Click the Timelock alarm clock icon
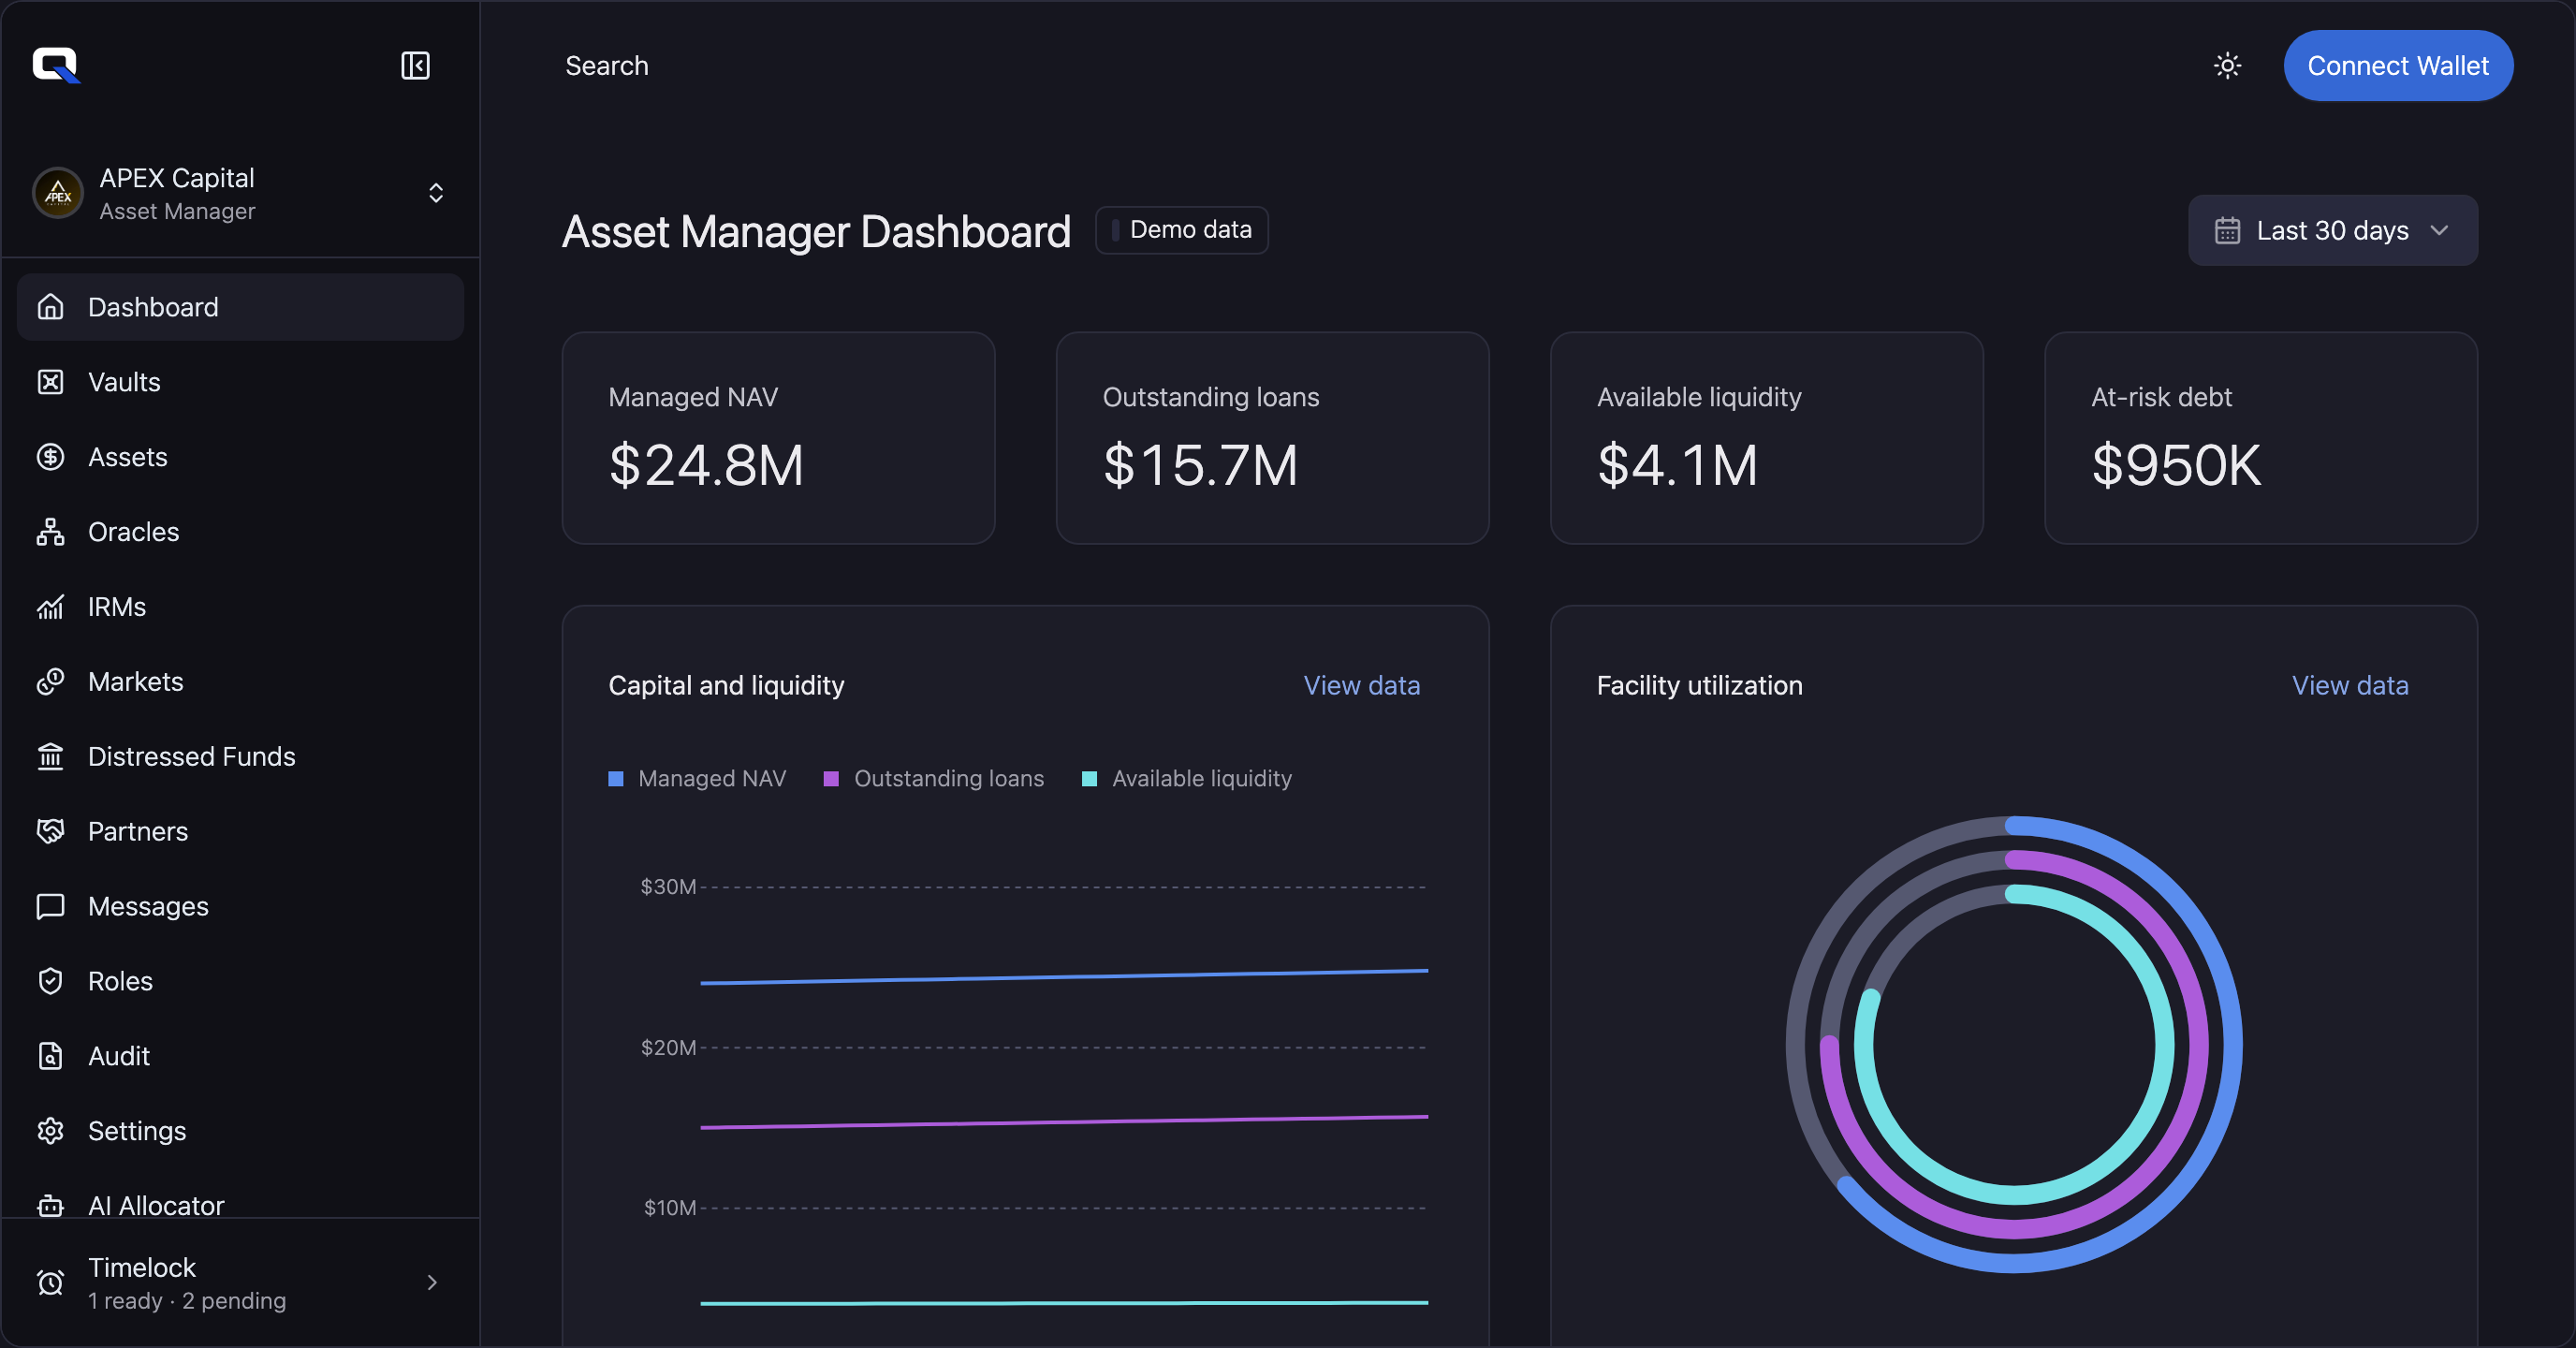Image resolution: width=2576 pixels, height=1348 pixels. (51, 1282)
